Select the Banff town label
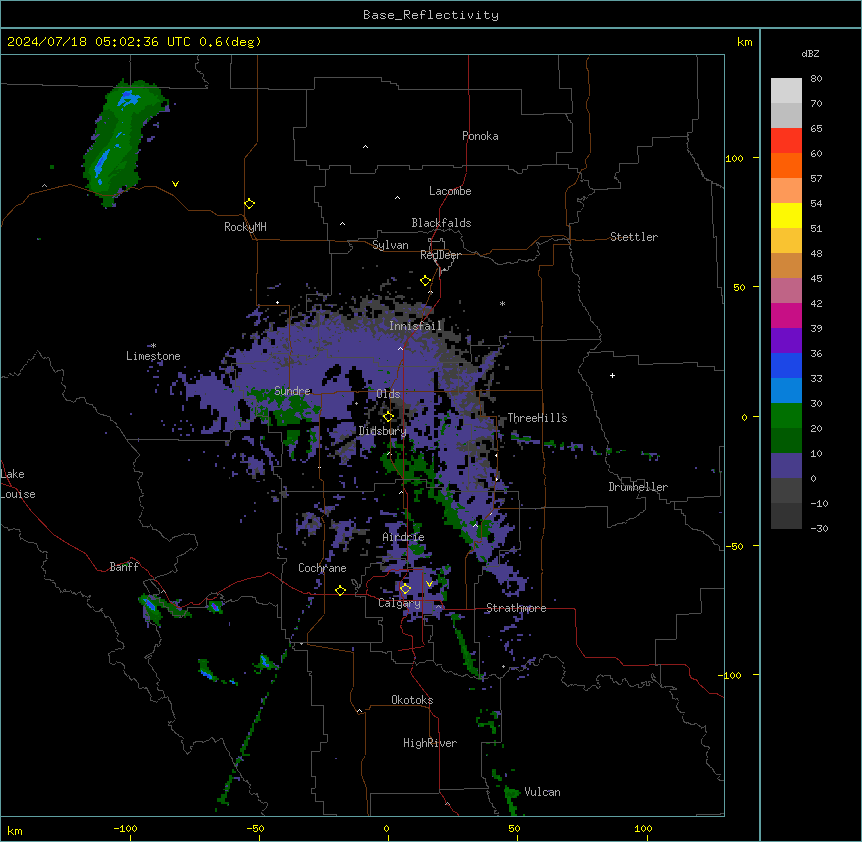The image size is (862, 842). coord(124,567)
